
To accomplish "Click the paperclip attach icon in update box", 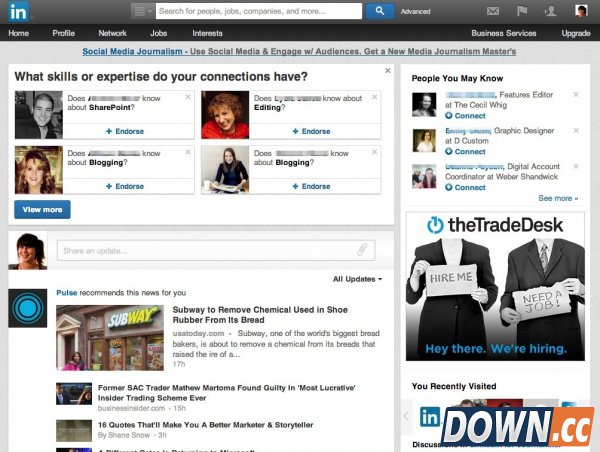I will (x=362, y=249).
